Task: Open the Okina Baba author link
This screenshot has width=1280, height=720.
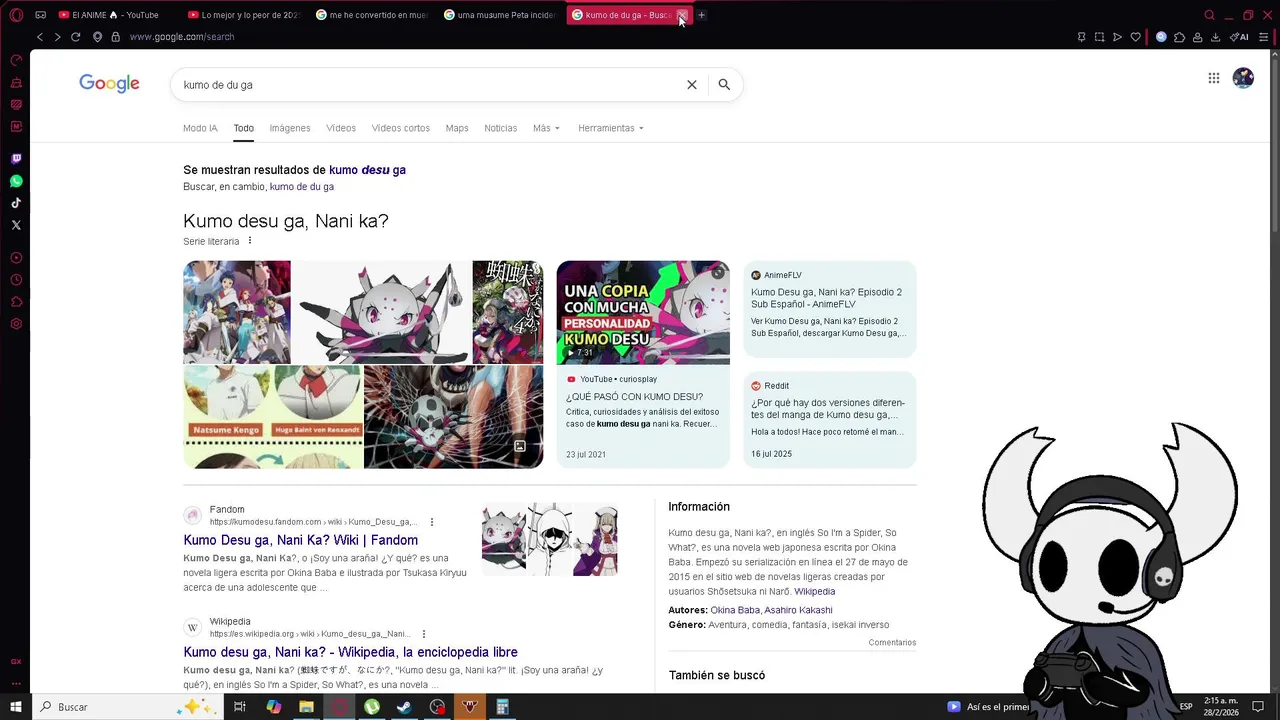Action: pyautogui.click(x=735, y=610)
